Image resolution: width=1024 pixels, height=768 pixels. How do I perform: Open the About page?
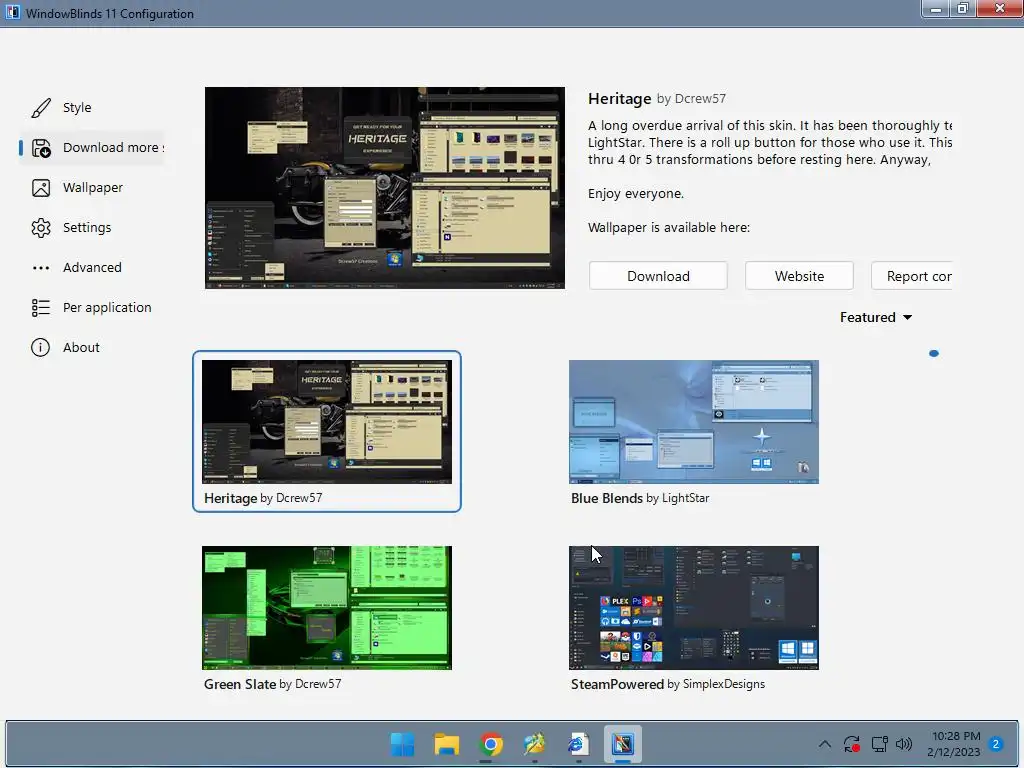pos(91,347)
